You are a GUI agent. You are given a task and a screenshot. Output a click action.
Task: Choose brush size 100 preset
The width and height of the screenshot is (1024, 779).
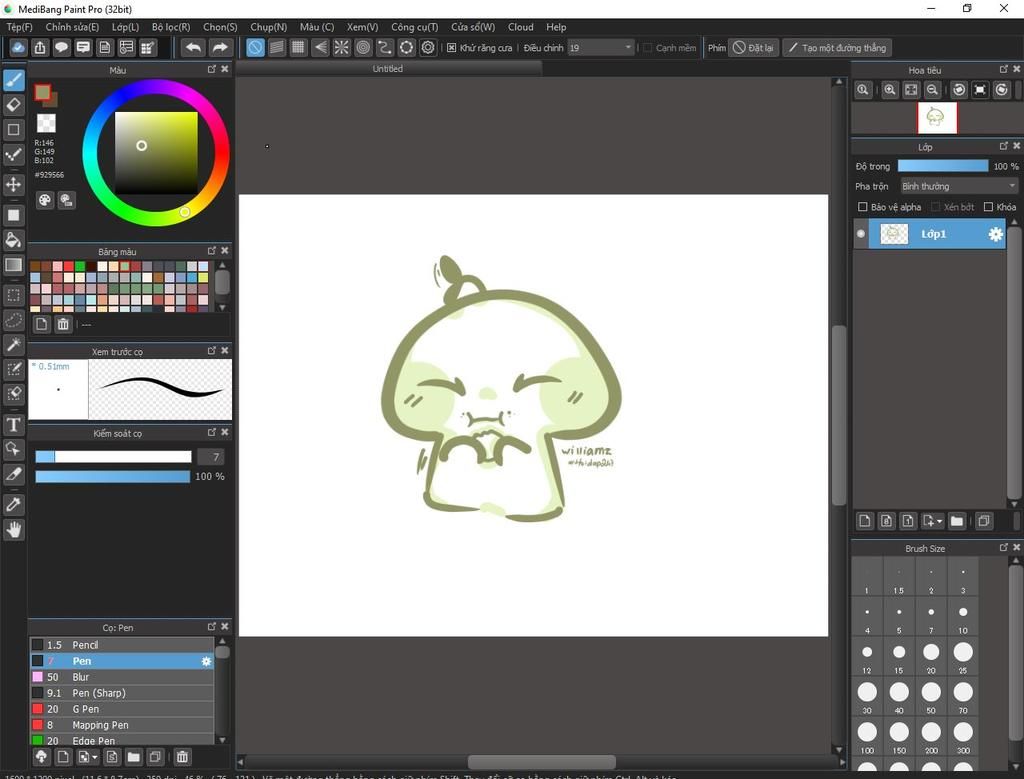[x=867, y=736]
